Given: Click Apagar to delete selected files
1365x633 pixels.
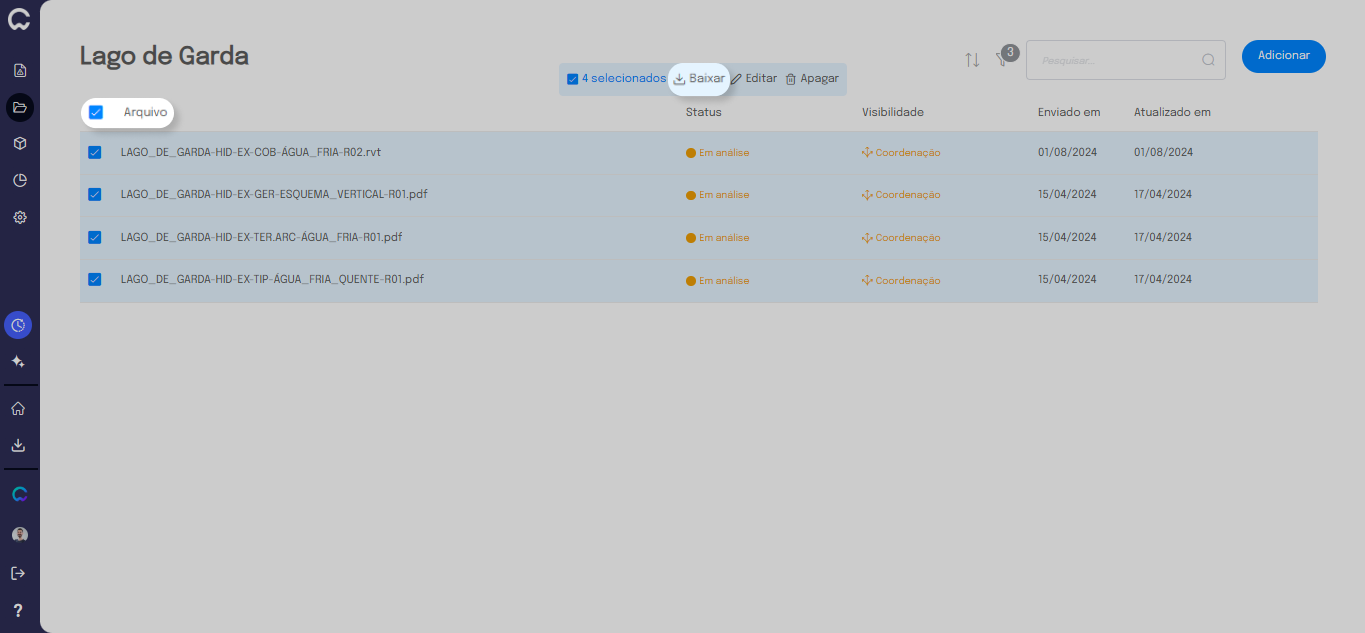Looking at the screenshot, I should 812,79.
